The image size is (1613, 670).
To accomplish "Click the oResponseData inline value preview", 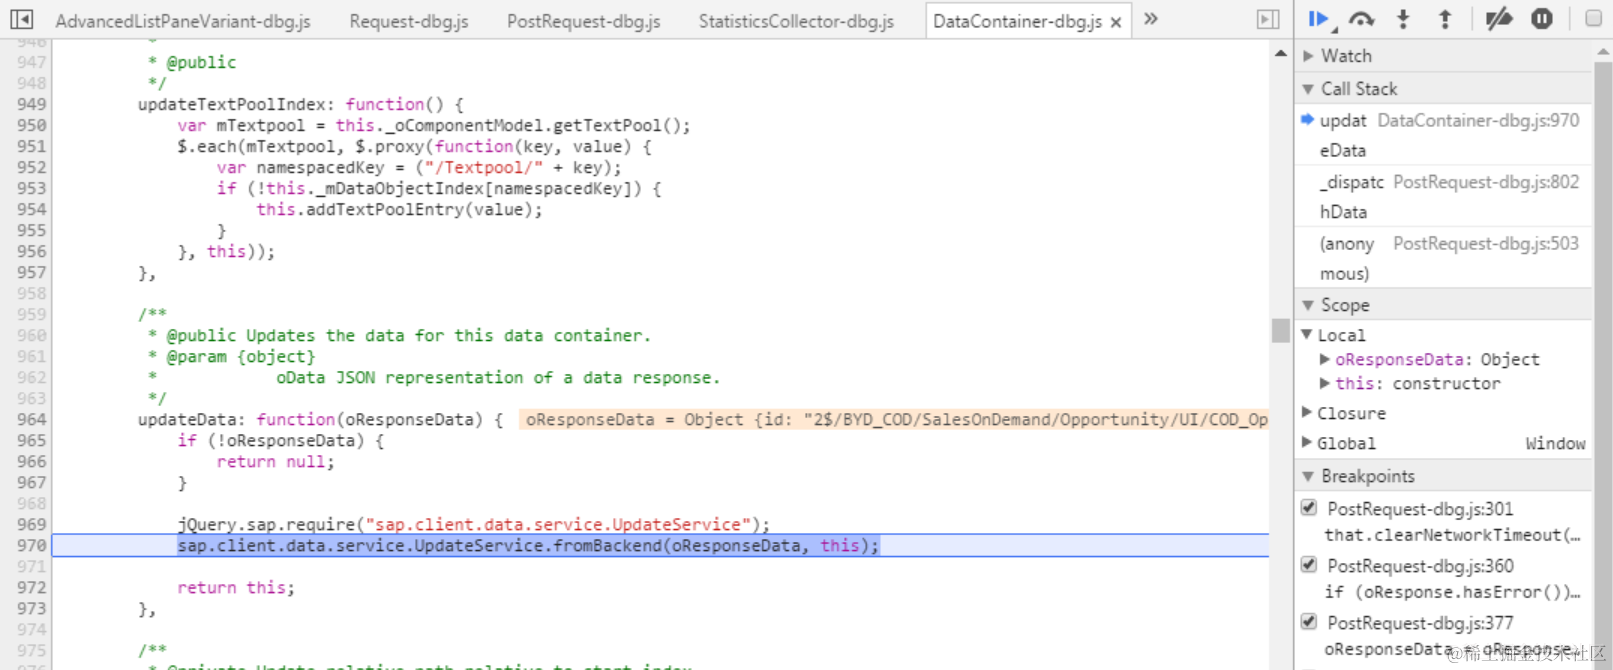I will [x=894, y=419].
